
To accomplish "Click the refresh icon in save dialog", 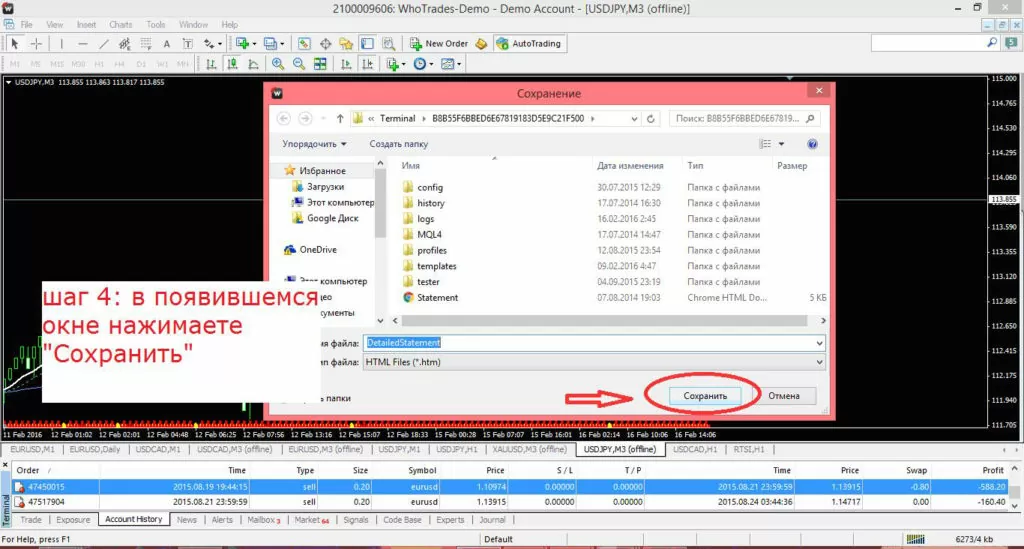I will pyautogui.click(x=650, y=119).
